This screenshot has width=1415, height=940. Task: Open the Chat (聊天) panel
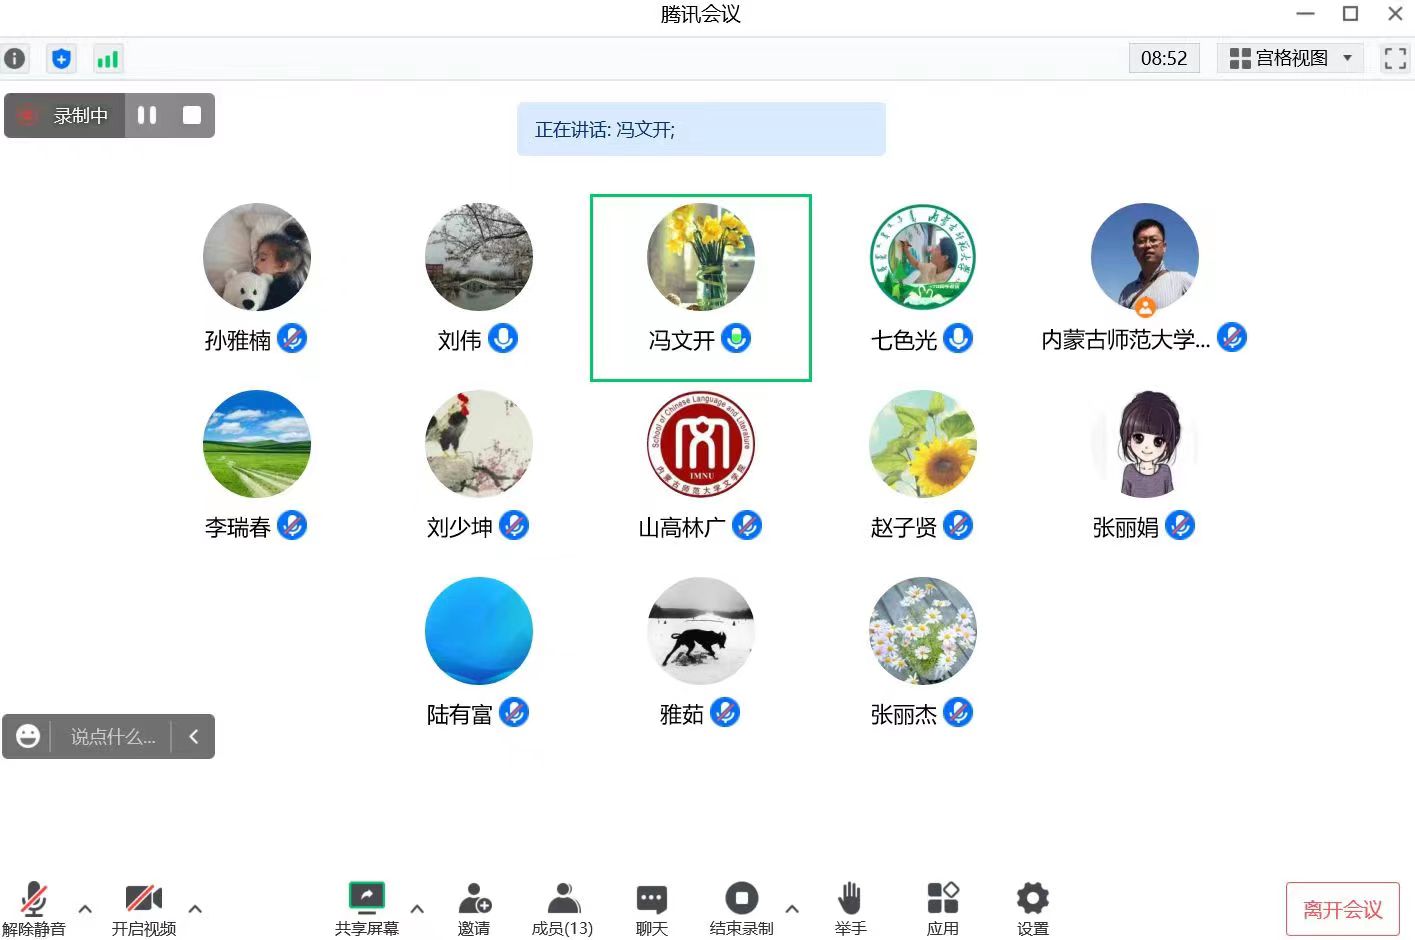tap(651, 908)
